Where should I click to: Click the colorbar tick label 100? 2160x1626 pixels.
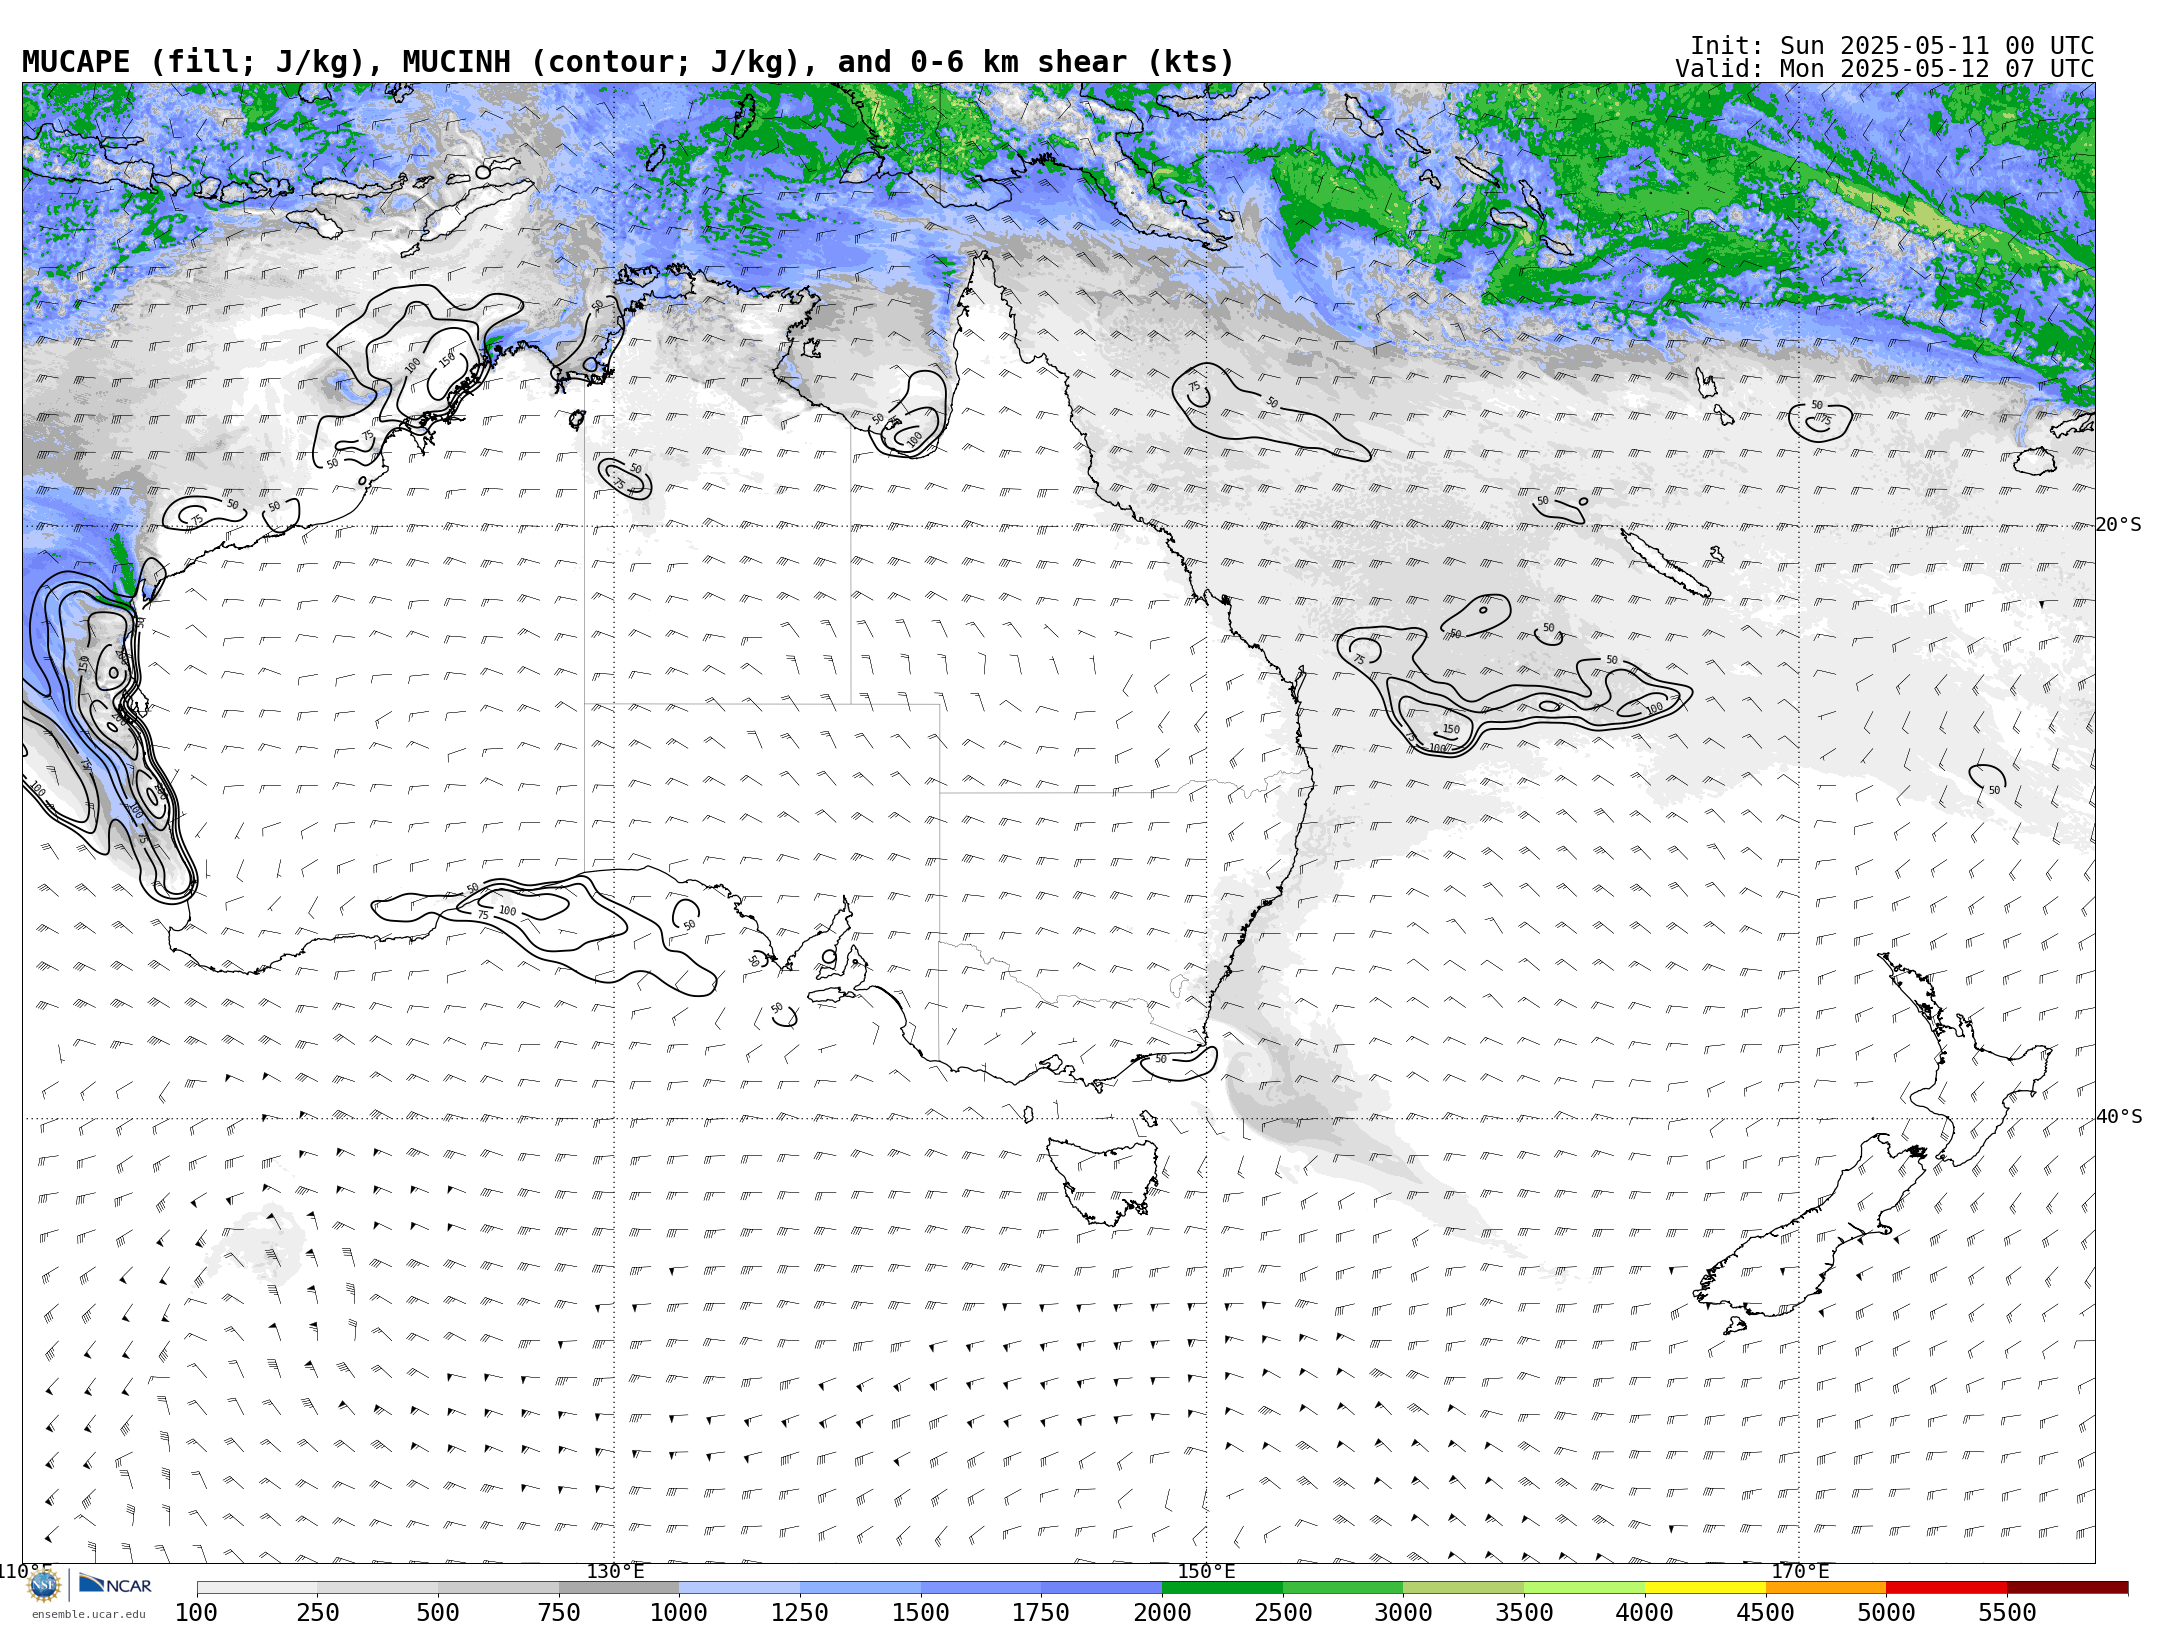(x=197, y=1613)
